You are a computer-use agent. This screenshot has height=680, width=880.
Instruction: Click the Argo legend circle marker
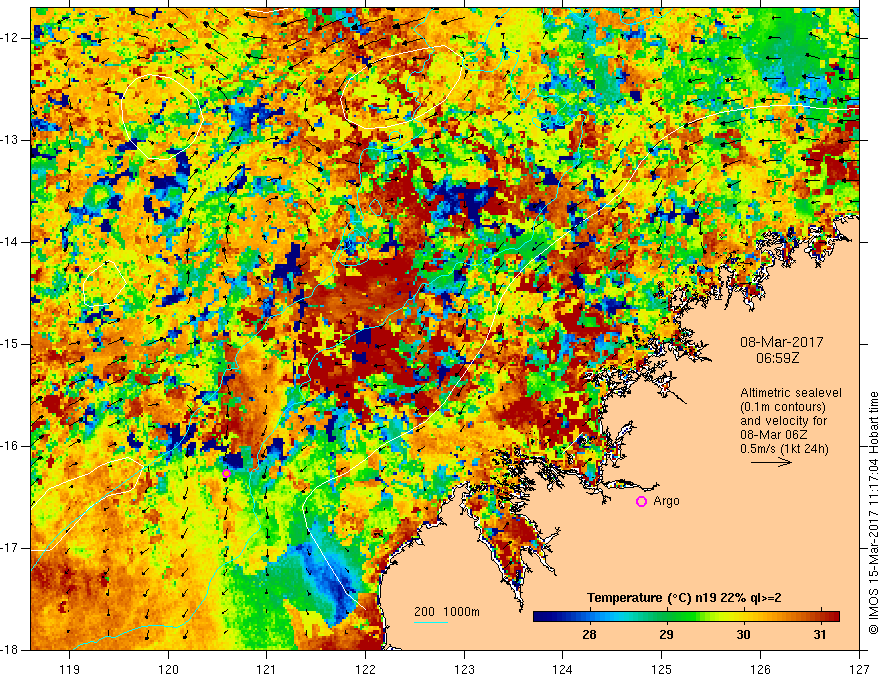pyautogui.click(x=641, y=501)
